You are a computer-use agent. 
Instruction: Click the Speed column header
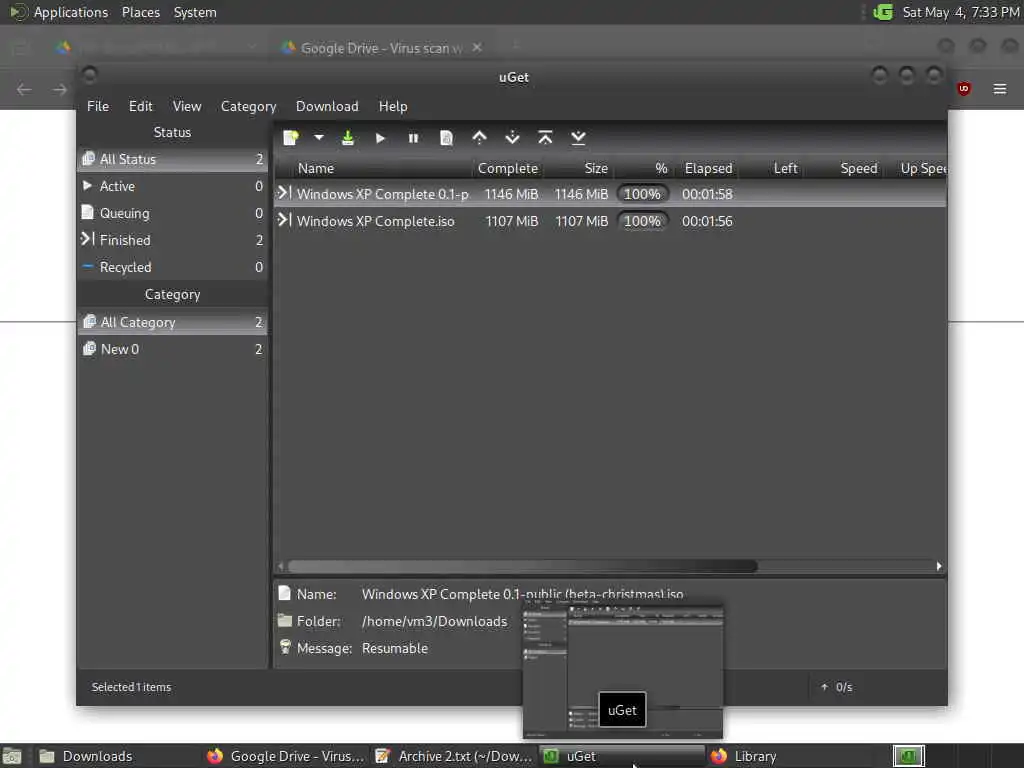[x=846, y=168]
